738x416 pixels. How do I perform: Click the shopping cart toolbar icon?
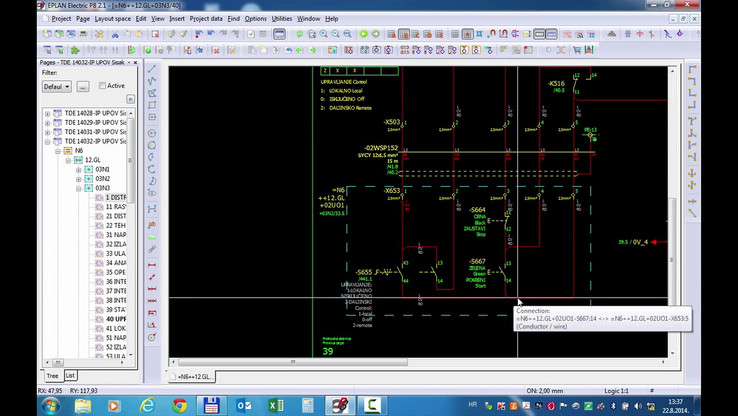[577, 50]
